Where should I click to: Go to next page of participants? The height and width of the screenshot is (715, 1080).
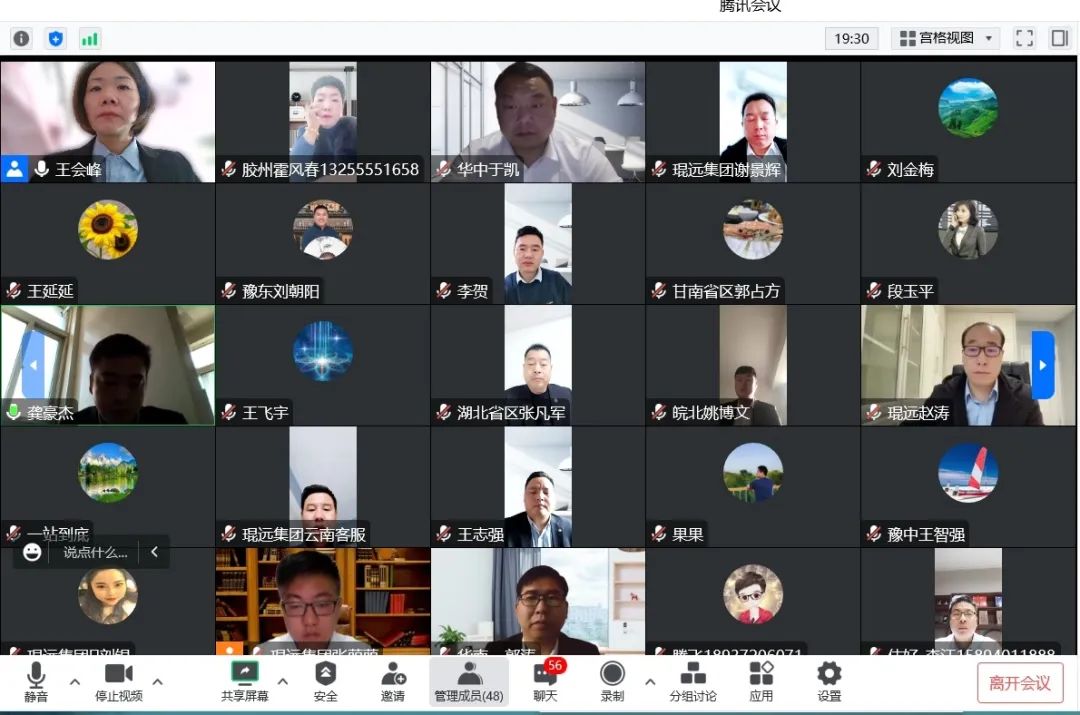pos(1043,365)
